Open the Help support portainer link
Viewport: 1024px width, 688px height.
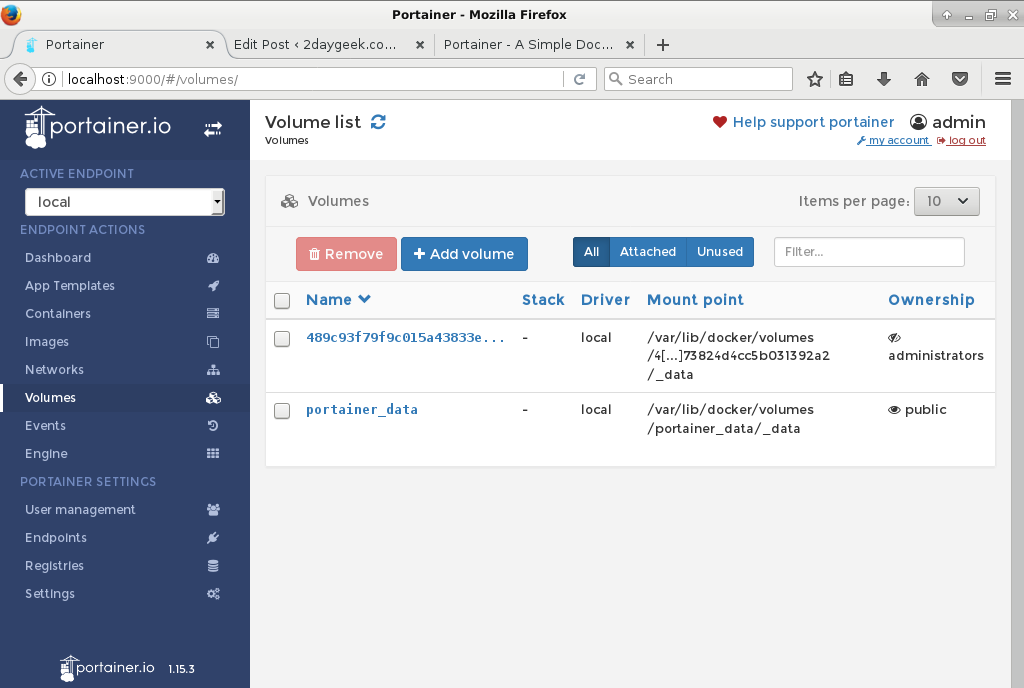click(x=813, y=122)
